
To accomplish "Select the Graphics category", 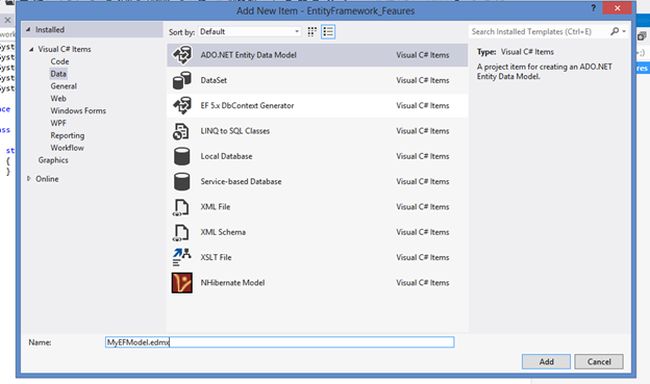I will coord(53,160).
